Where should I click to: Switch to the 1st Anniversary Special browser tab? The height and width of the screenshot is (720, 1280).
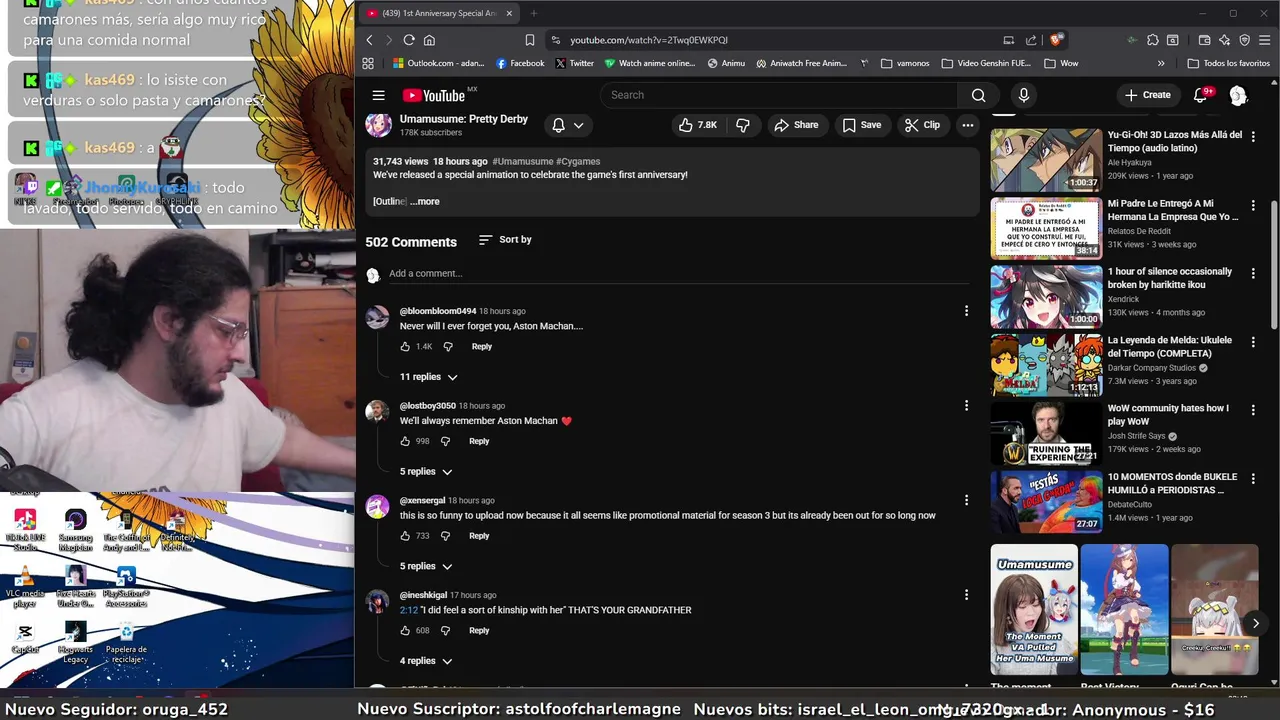point(440,13)
